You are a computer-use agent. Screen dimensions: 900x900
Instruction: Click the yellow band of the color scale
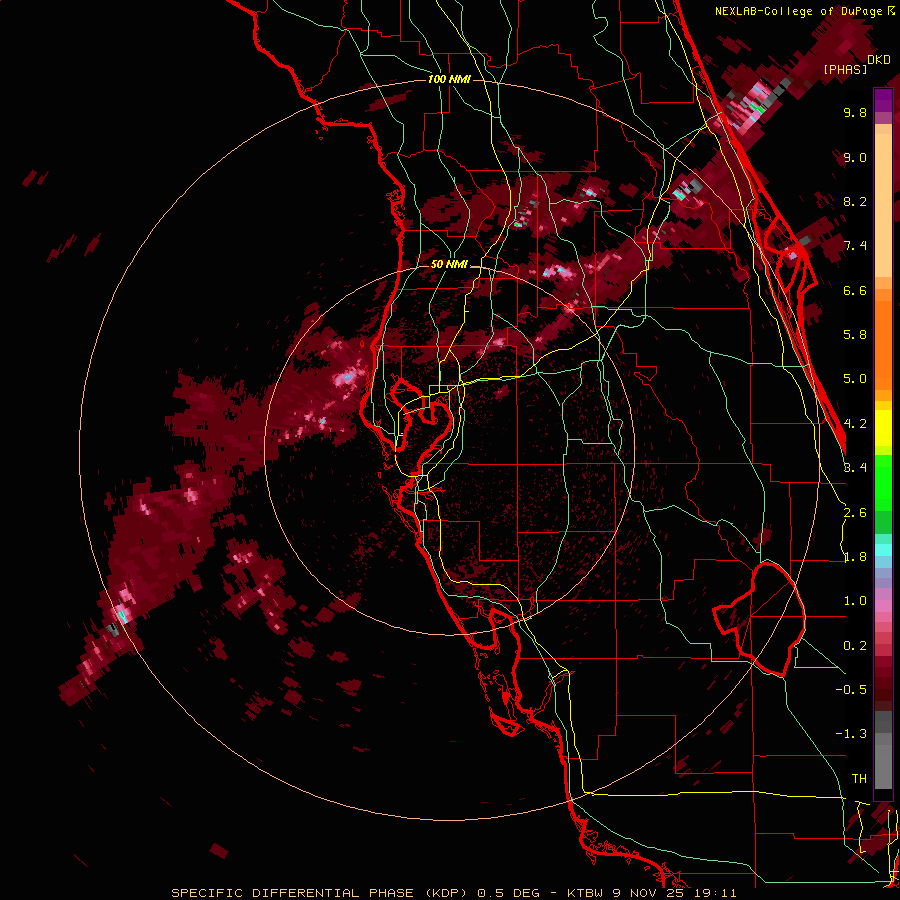[x=883, y=428]
